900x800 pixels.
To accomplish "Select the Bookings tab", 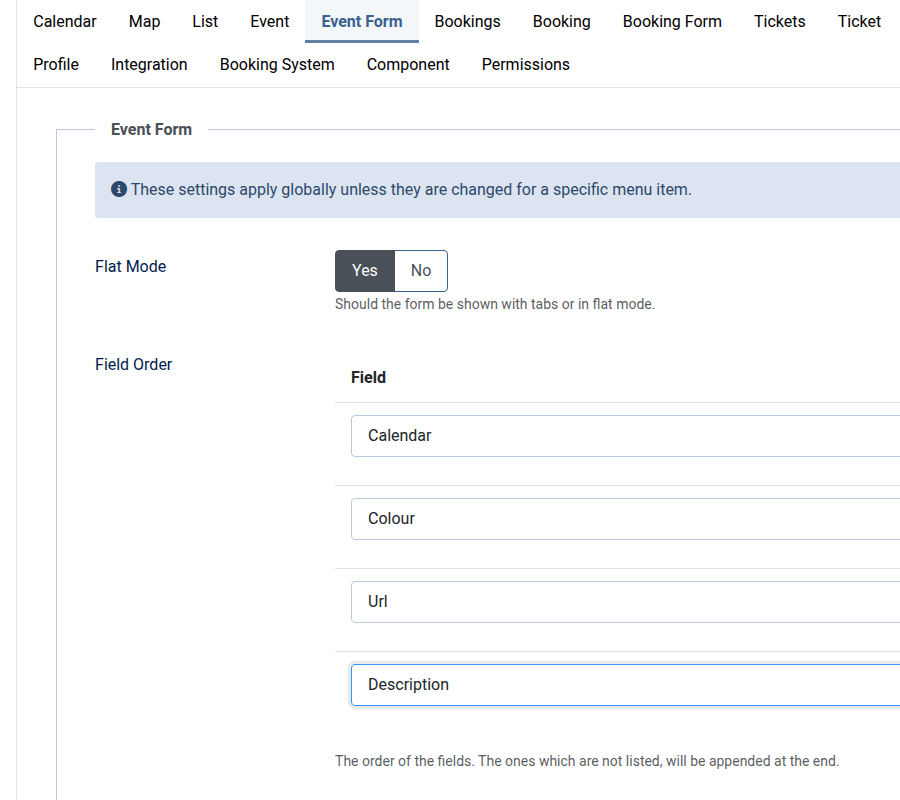I will tap(468, 21).
